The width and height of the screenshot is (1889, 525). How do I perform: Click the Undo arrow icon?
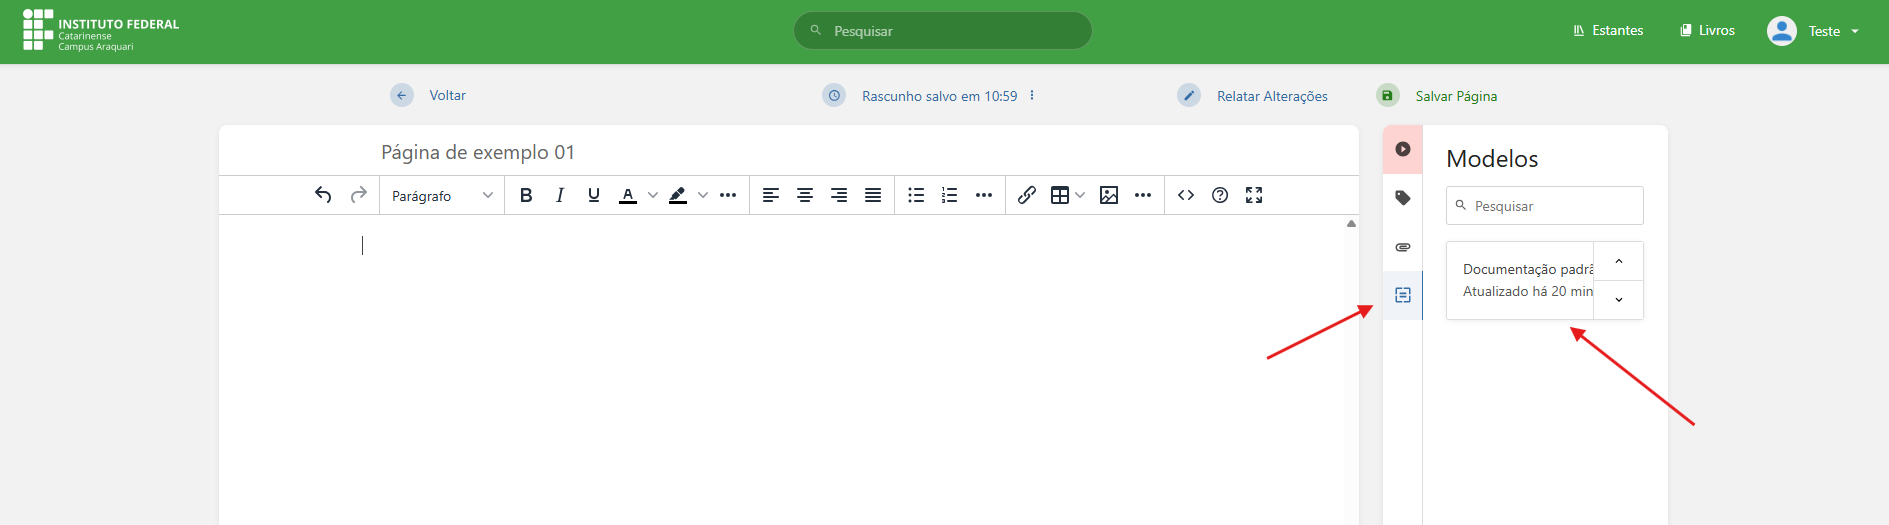point(323,195)
